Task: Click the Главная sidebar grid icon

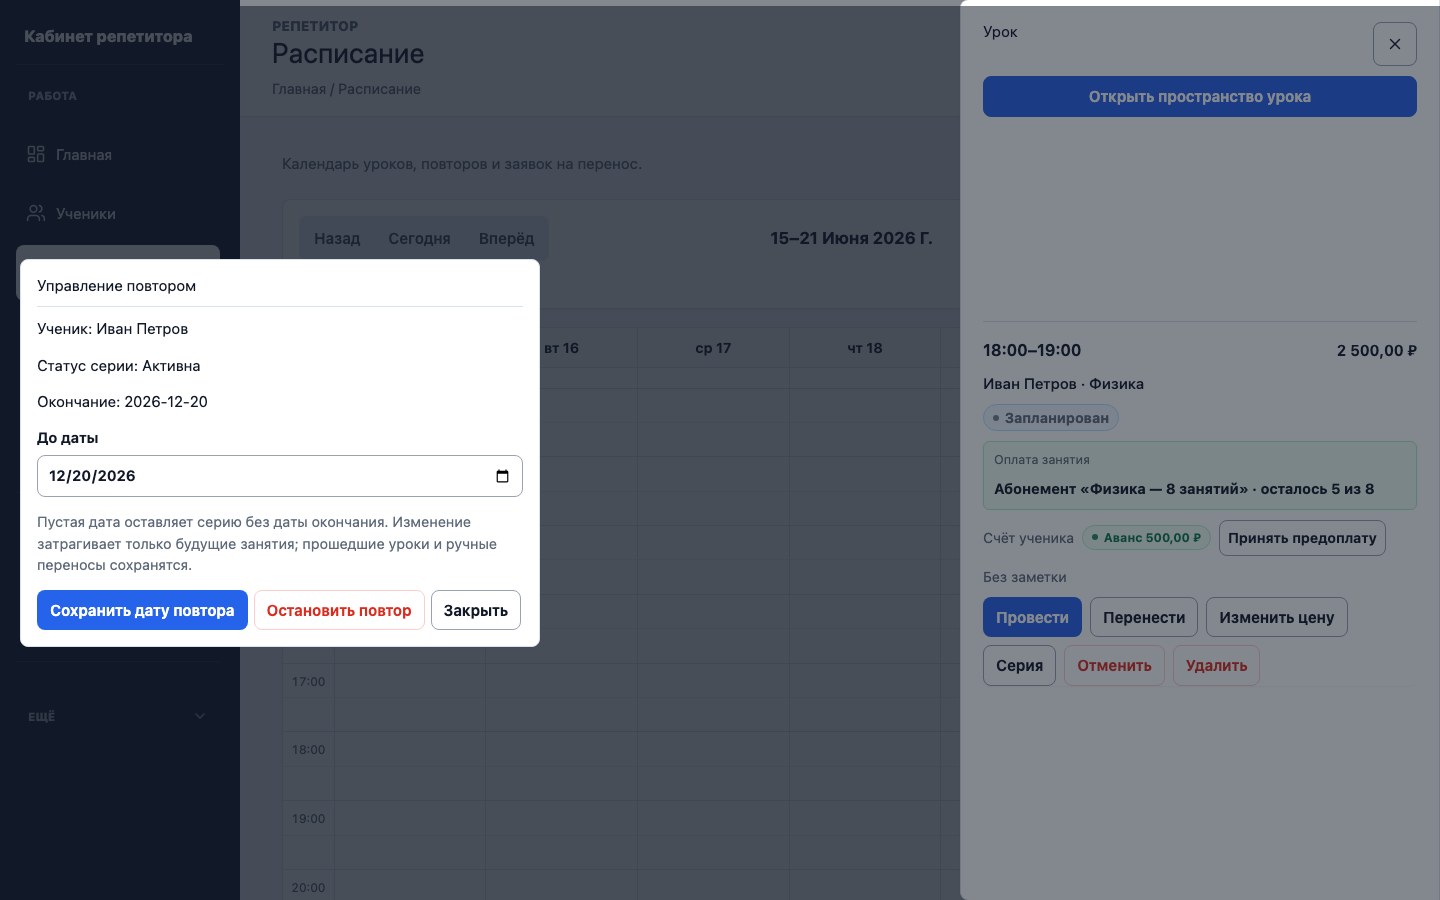Action: [36, 154]
